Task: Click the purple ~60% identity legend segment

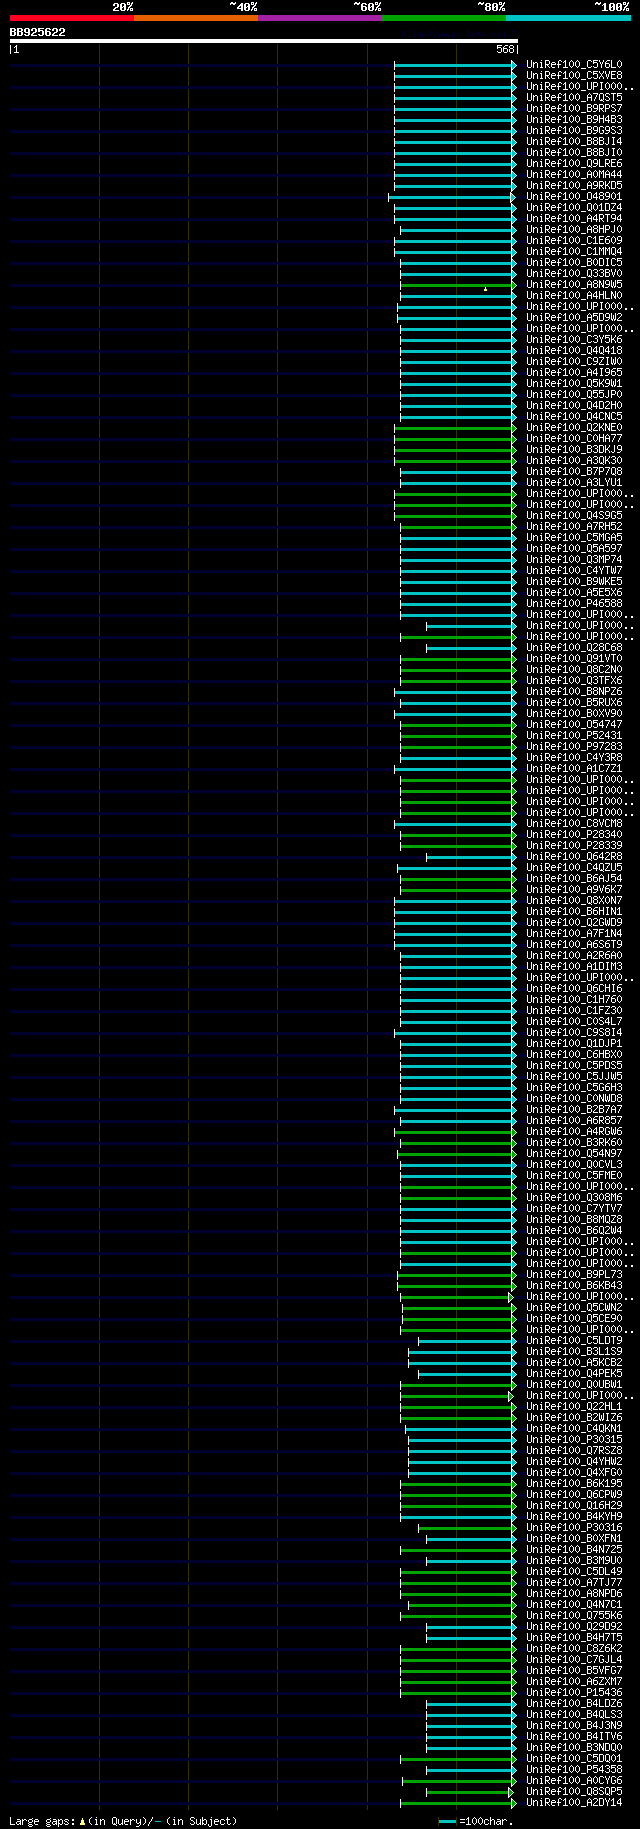Action: pyautogui.click(x=320, y=18)
